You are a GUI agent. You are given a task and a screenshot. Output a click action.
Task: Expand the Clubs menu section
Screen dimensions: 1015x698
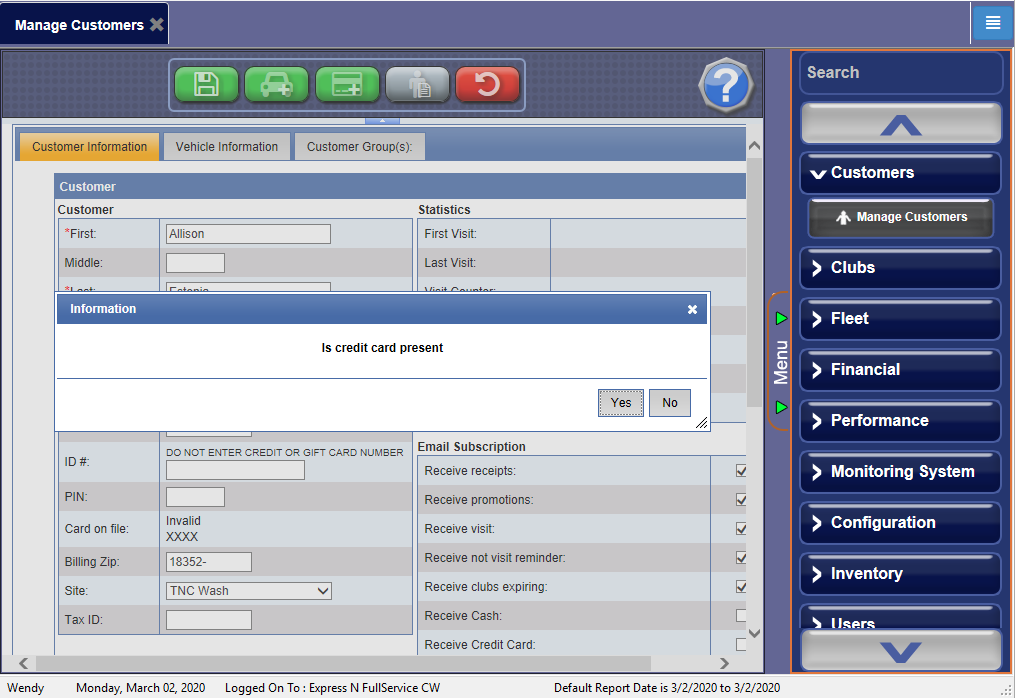pos(900,268)
